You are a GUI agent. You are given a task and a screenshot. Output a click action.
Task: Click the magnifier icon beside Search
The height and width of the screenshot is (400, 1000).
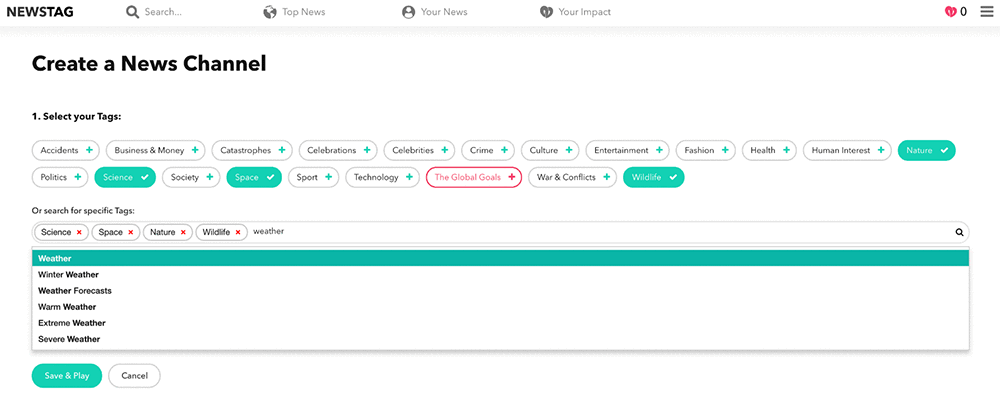[132, 12]
